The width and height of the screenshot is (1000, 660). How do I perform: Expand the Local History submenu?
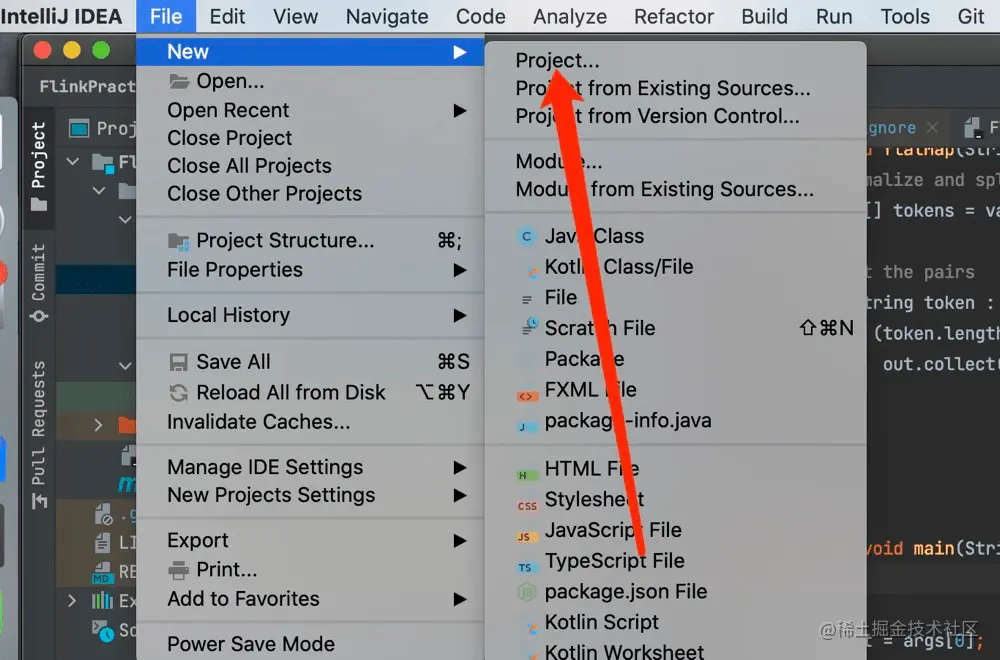click(x=311, y=315)
